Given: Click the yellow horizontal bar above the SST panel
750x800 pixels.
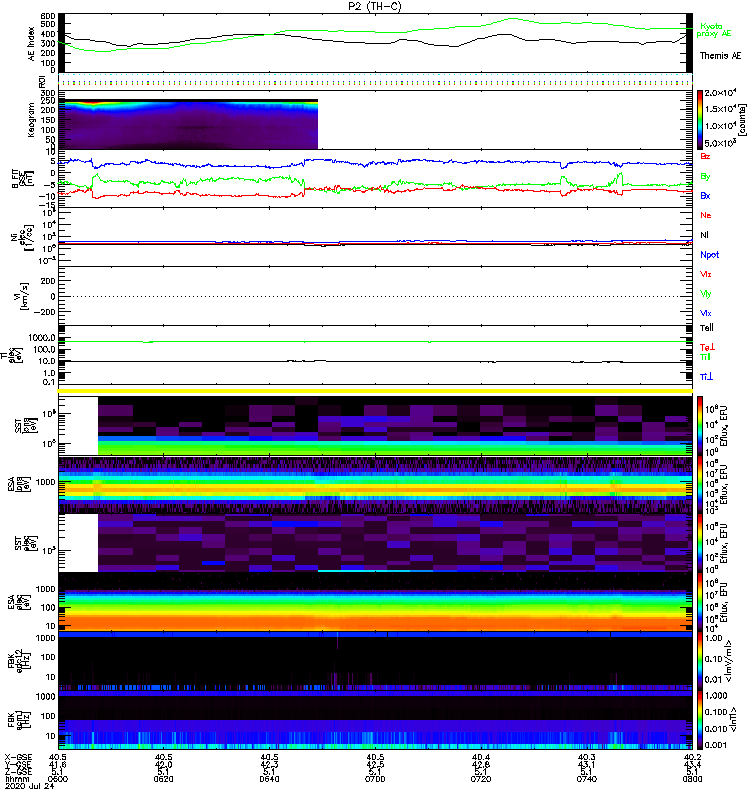Looking at the screenshot, I should click(375, 391).
